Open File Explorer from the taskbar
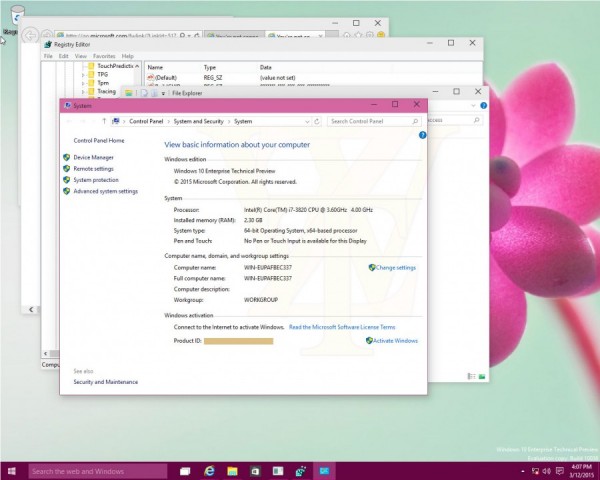 (232, 470)
